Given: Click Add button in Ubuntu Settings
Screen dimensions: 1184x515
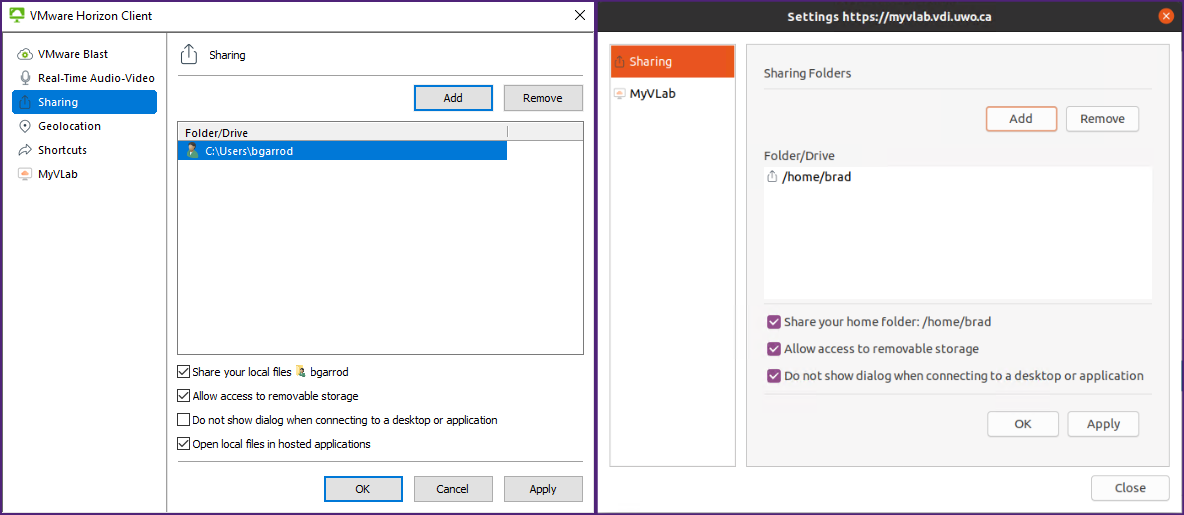Looking at the screenshot, I should pos(1021,119).
